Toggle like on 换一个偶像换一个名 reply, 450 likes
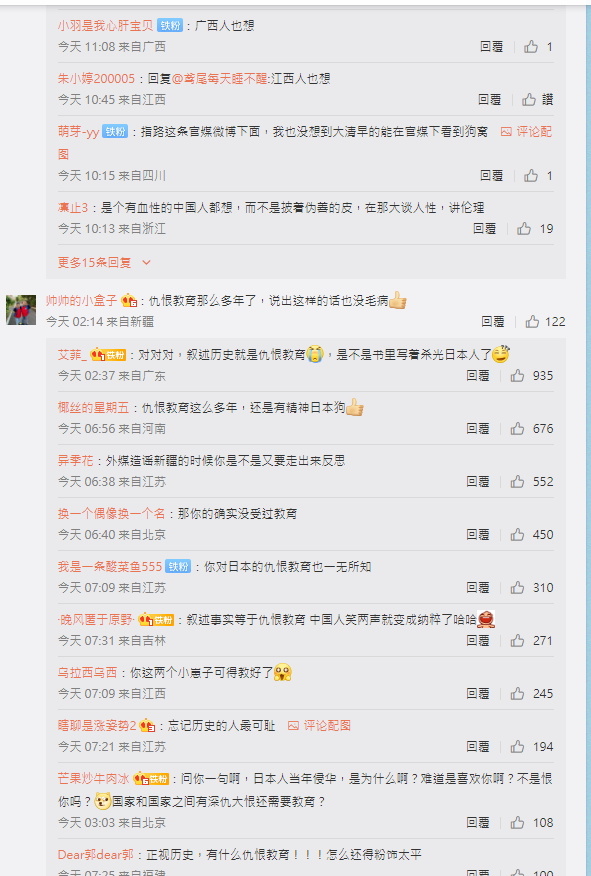The image size is (591, 876). click(x=517, y=535)
